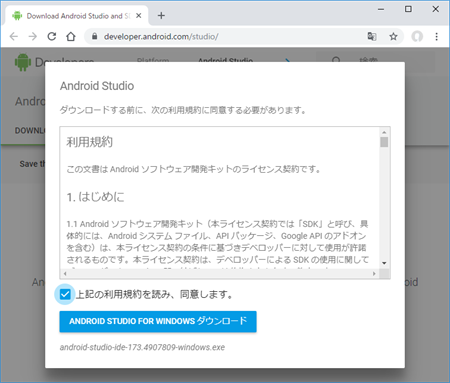Click the 1. はじめに section heading

(95, 197)
